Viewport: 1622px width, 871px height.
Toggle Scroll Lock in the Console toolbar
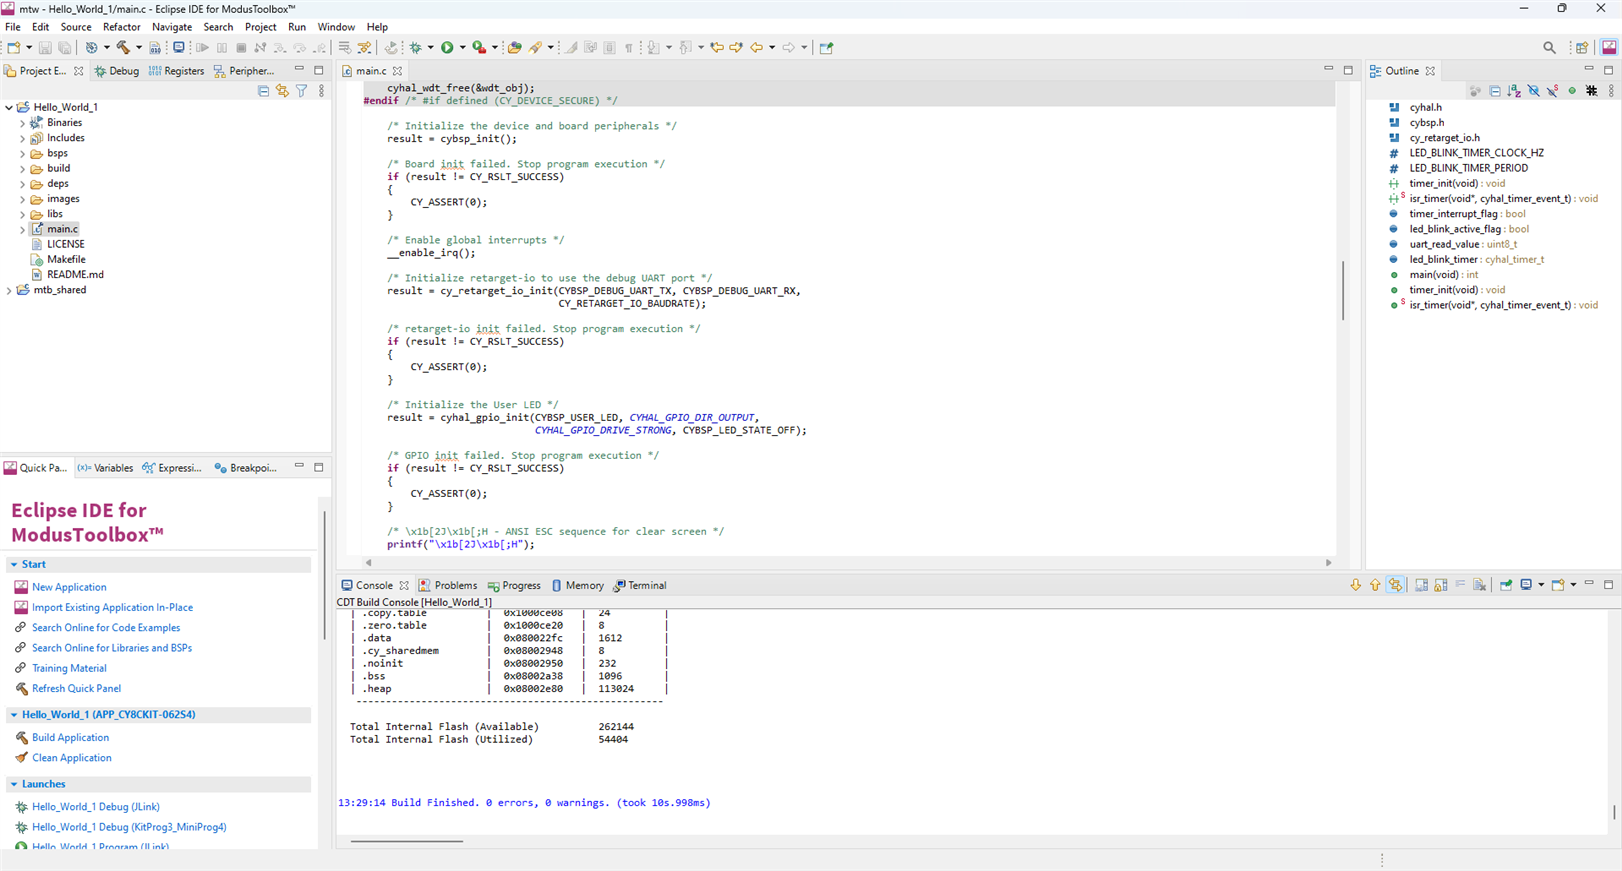pyautogui.click(x=1441, y=585)
